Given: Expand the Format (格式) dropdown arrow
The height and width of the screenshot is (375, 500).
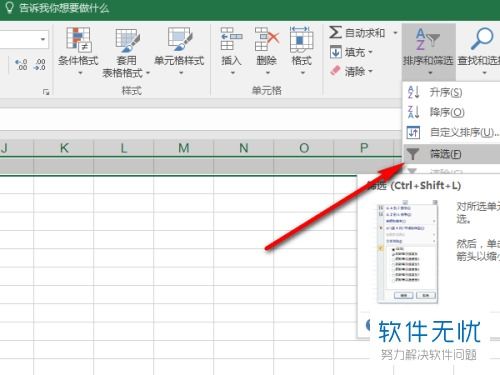Looking at the screenshot, I should click(303, 73).
